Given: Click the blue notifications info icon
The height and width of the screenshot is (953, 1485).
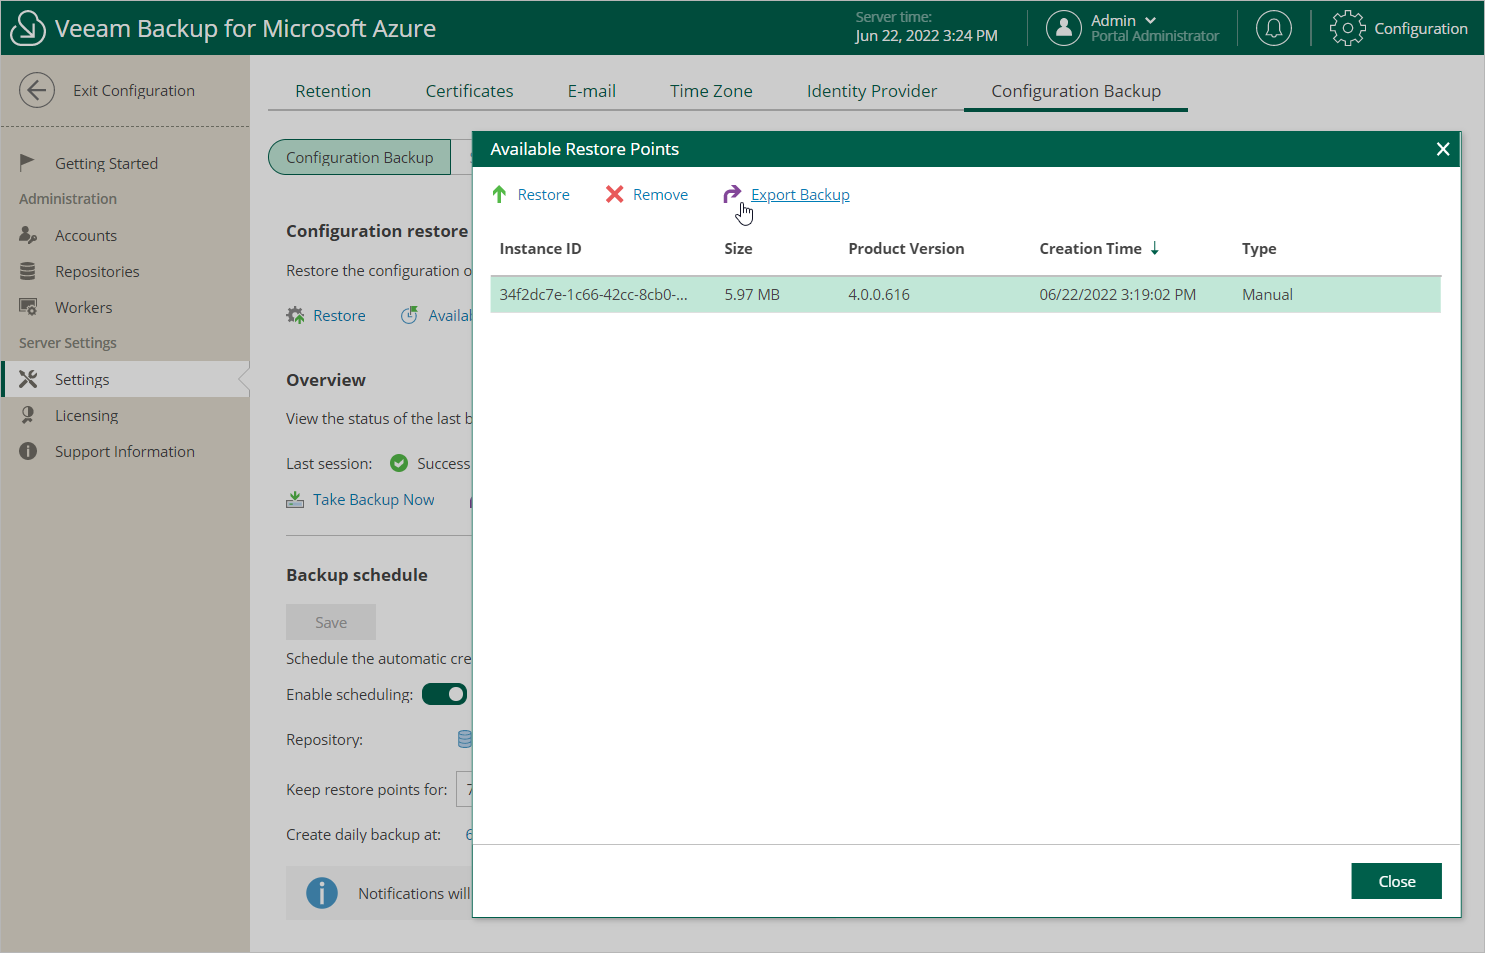Looking at the screenshot, I should 322,893.
